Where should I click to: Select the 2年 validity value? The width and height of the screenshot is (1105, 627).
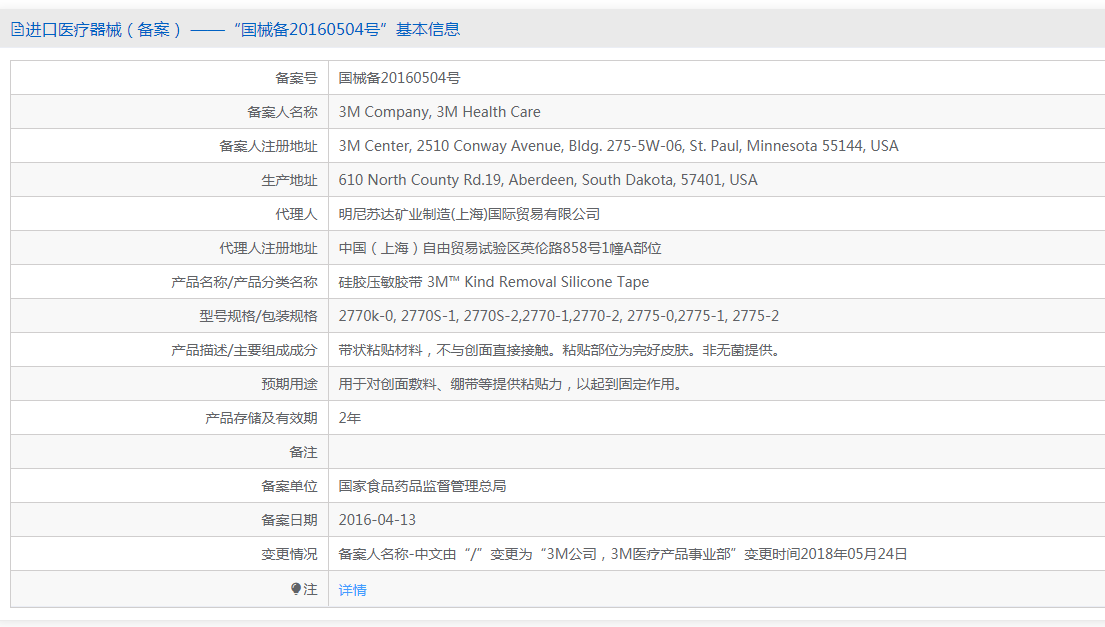350,418
